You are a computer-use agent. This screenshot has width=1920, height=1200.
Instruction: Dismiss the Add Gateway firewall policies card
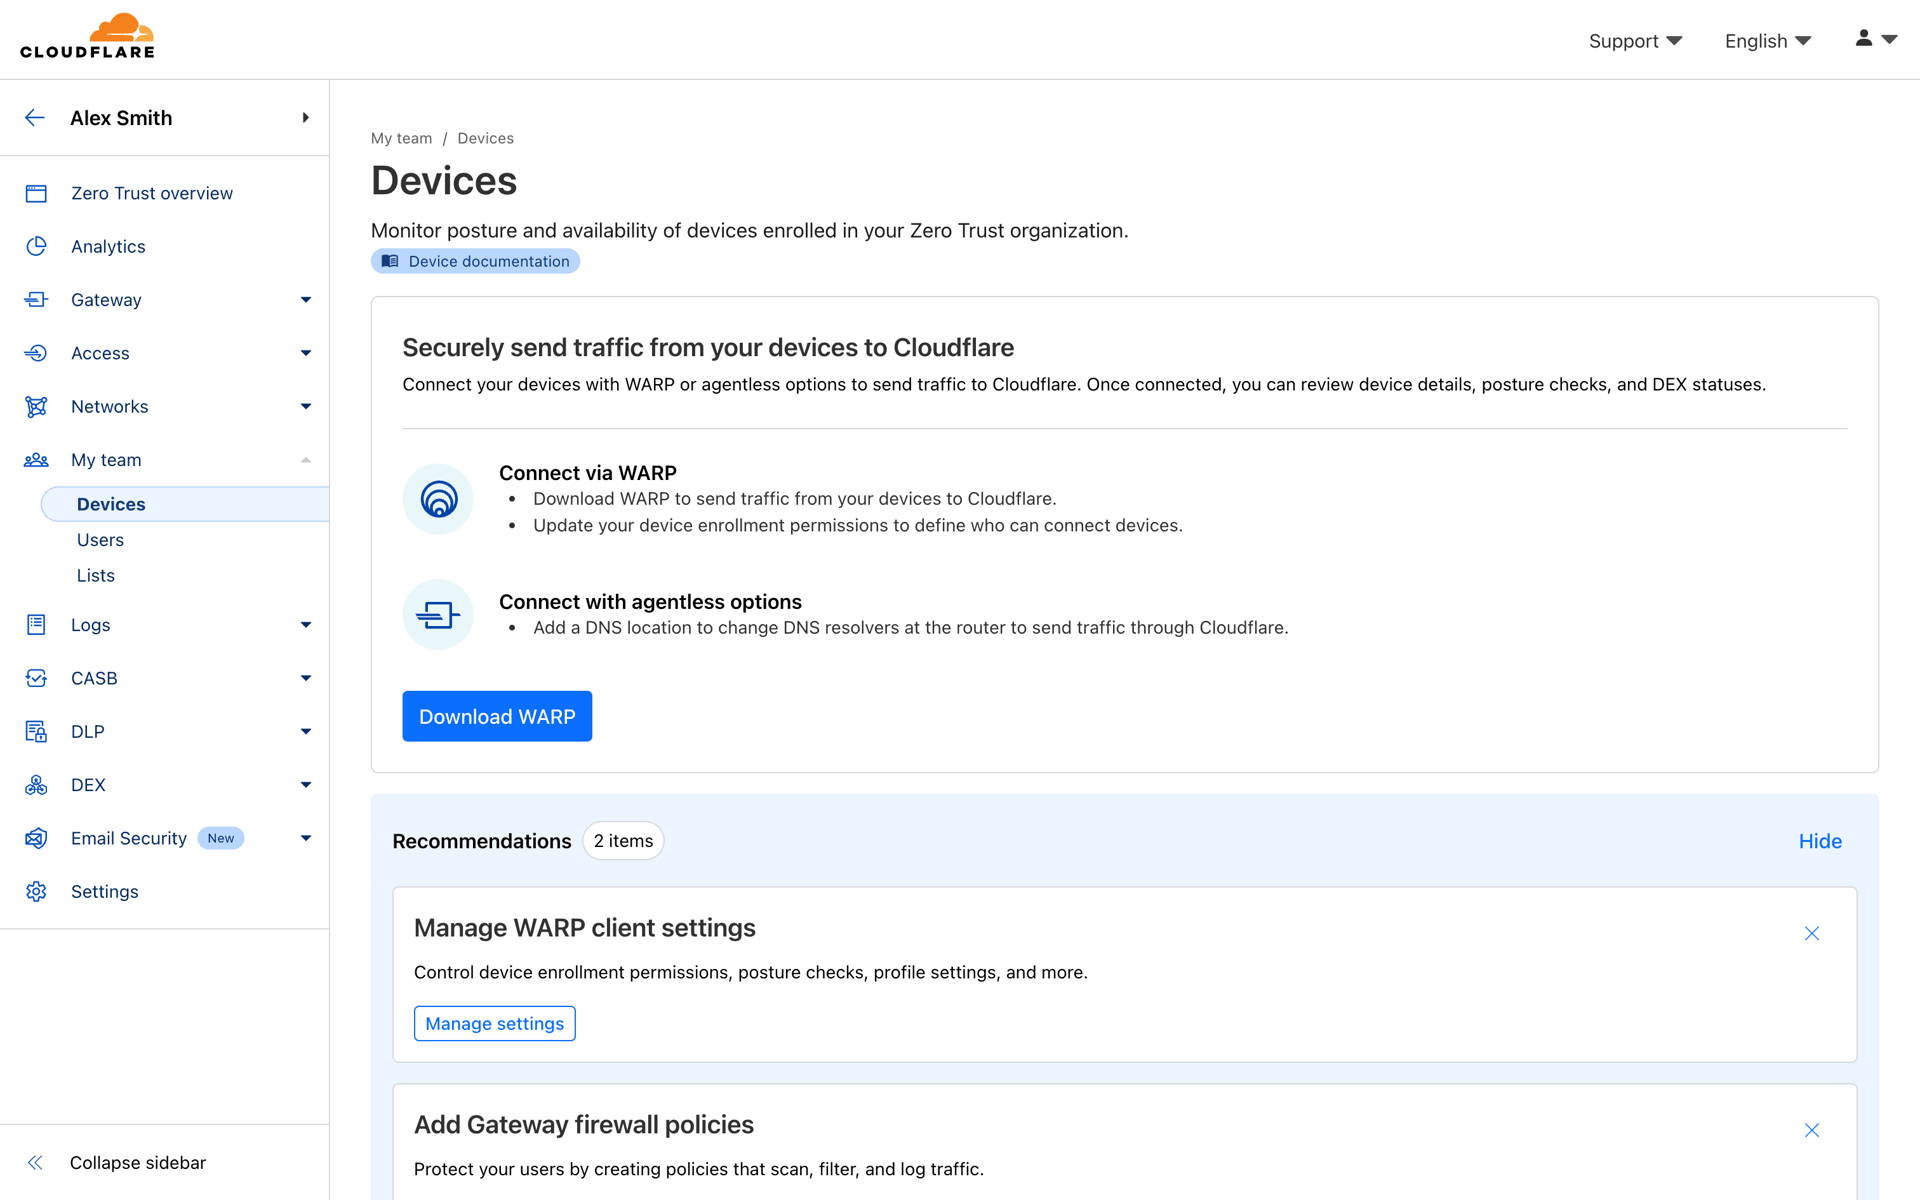coord(1812,1130)
